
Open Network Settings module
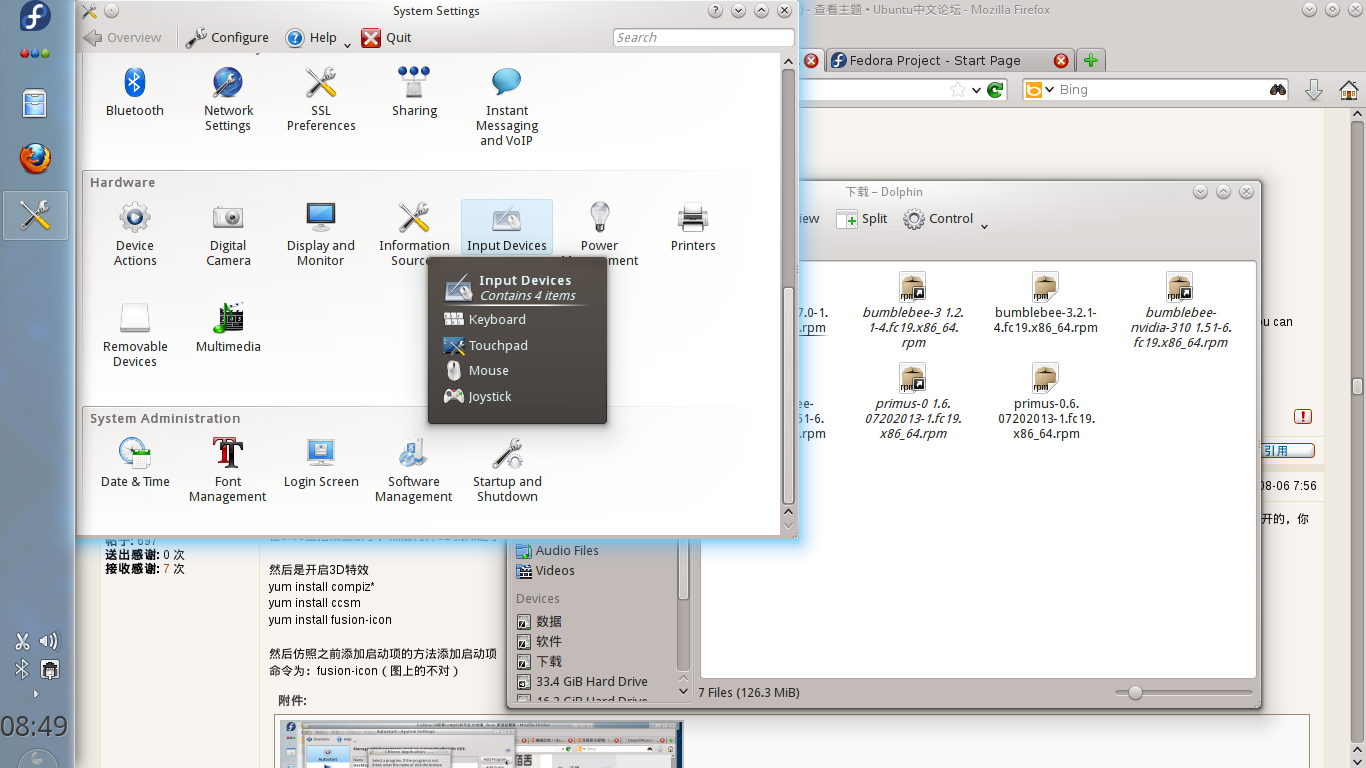(228, 99)
